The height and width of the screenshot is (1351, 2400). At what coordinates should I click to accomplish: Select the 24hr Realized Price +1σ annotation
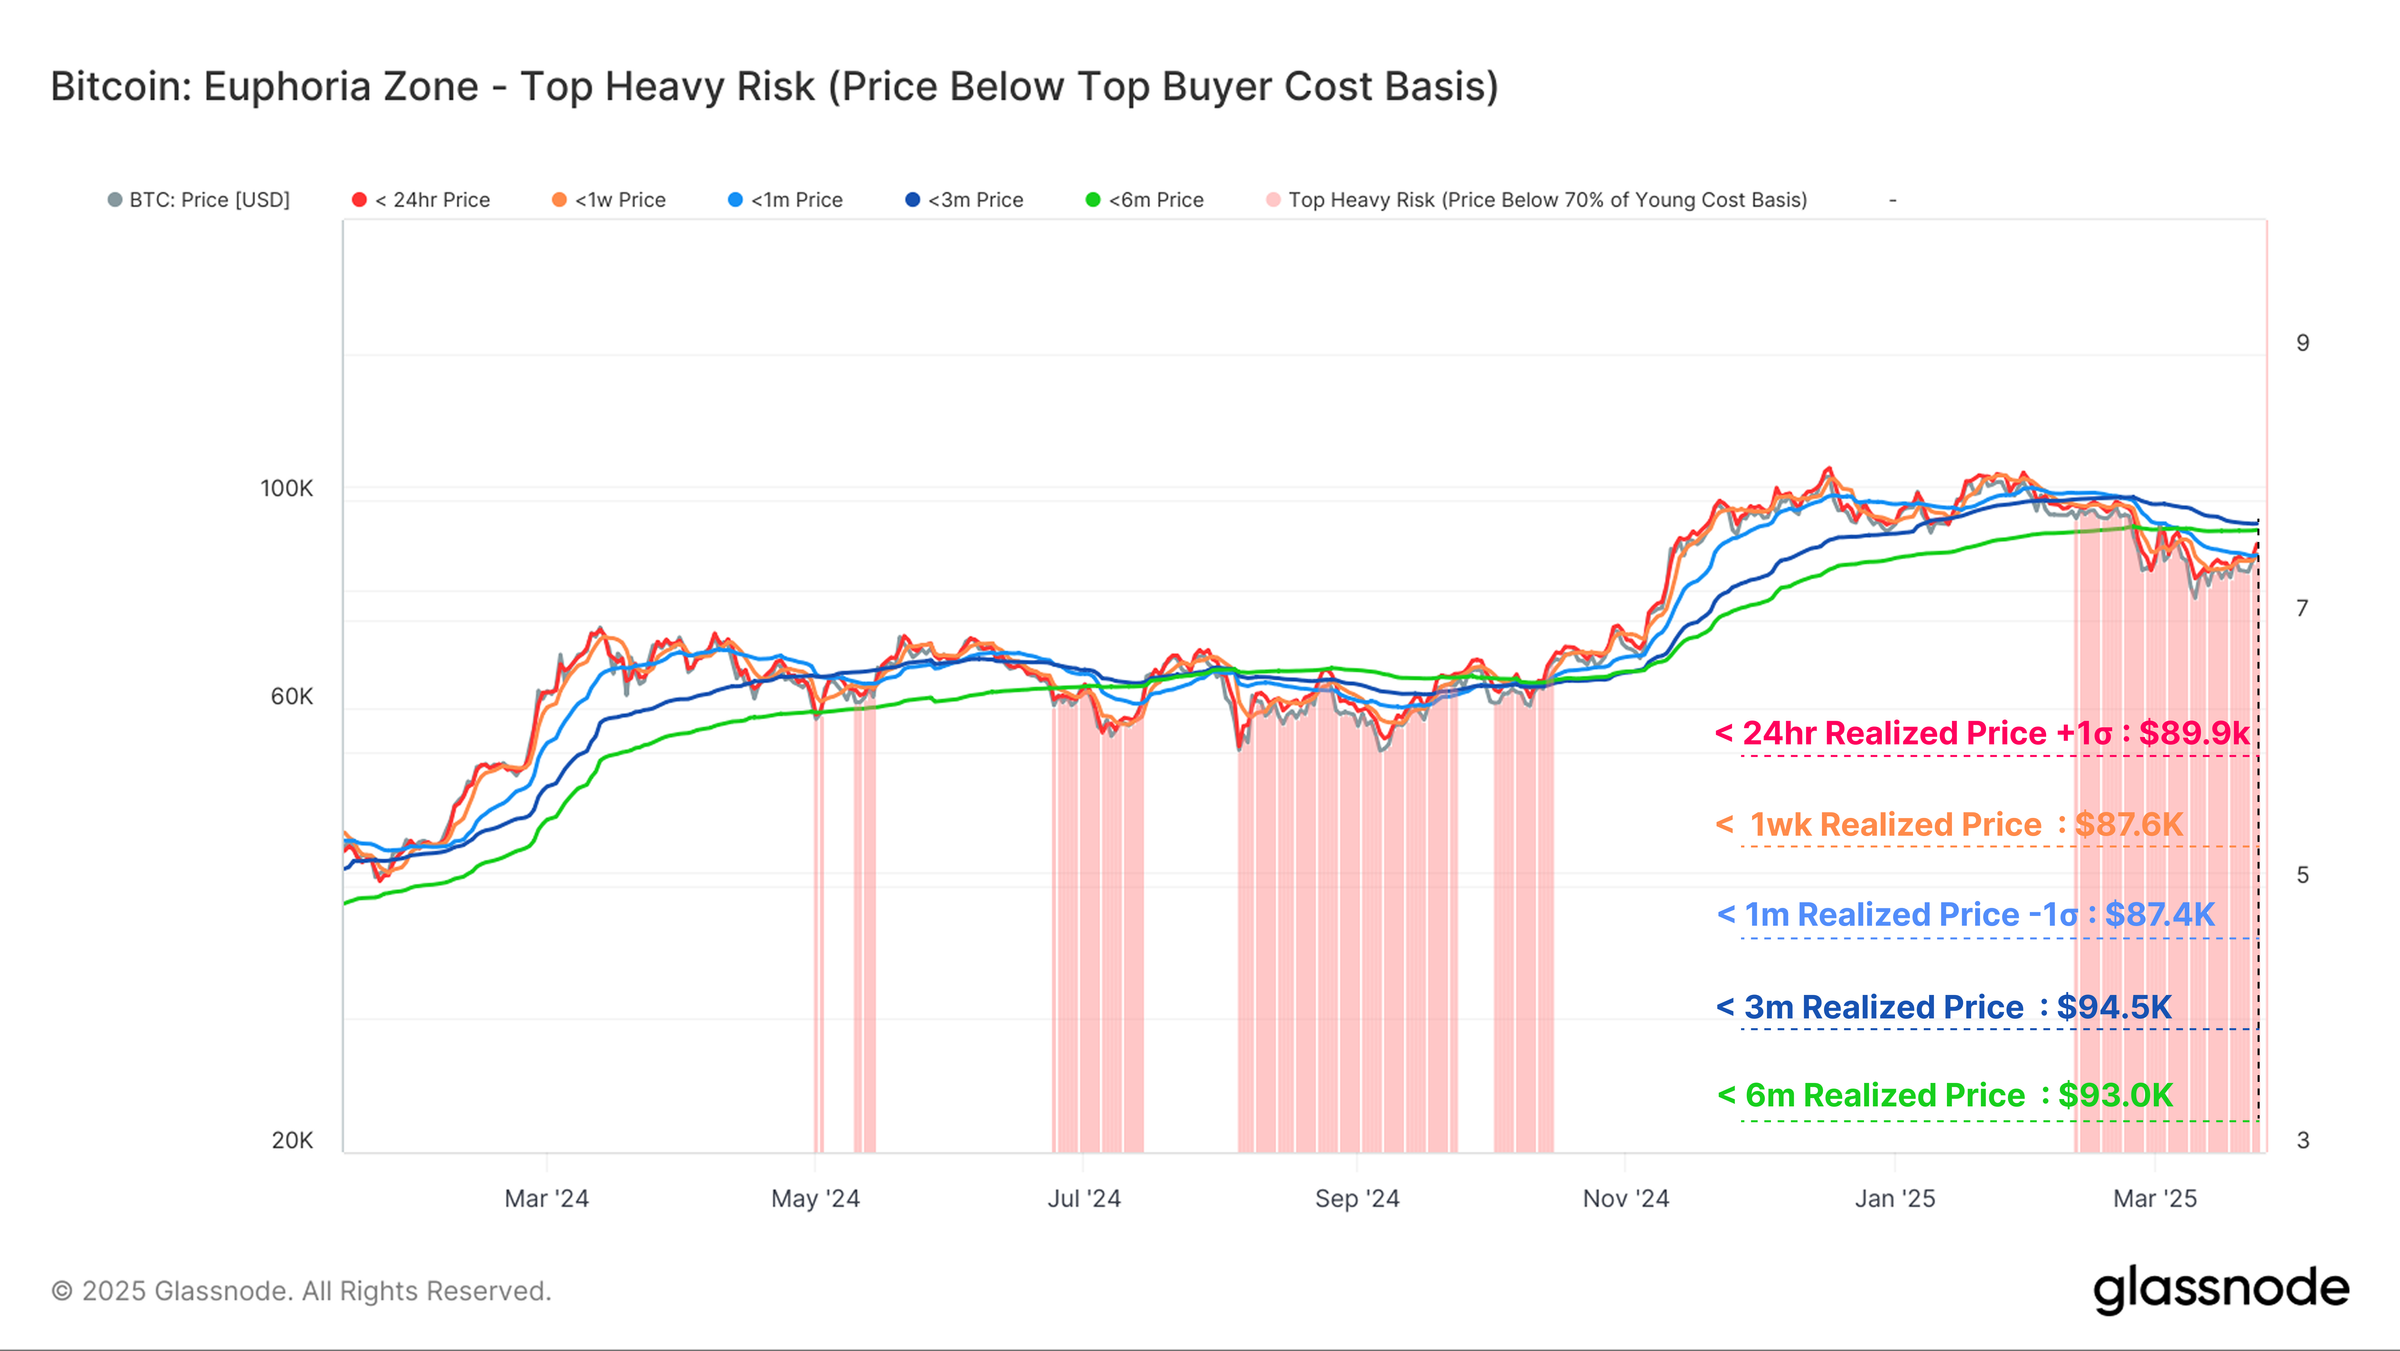[1982, 733]
